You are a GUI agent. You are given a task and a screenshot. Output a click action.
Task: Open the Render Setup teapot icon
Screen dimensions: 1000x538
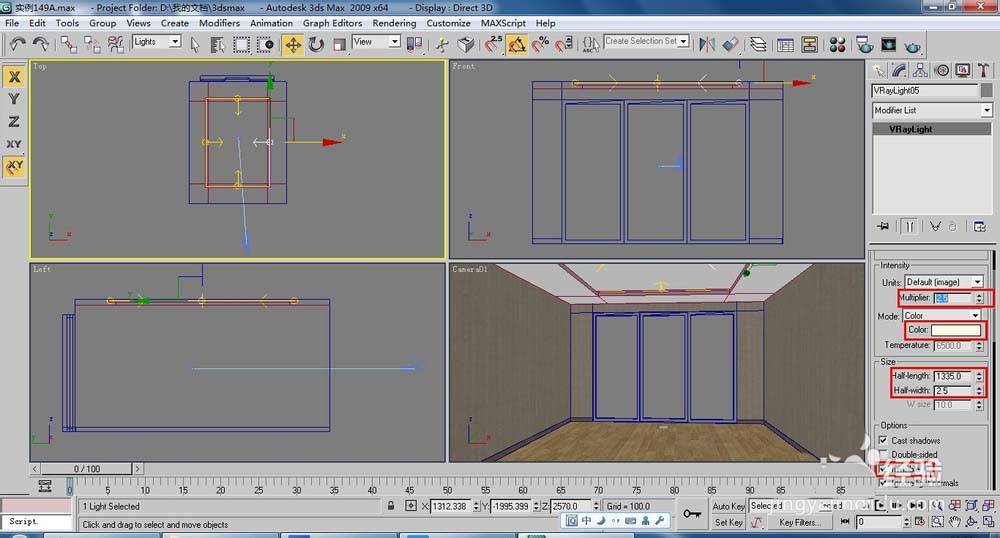click(x=865, y=45)
